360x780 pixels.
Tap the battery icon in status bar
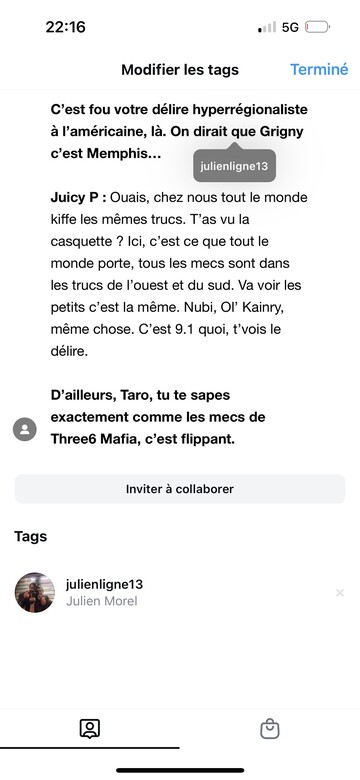[x=318, y=27]
